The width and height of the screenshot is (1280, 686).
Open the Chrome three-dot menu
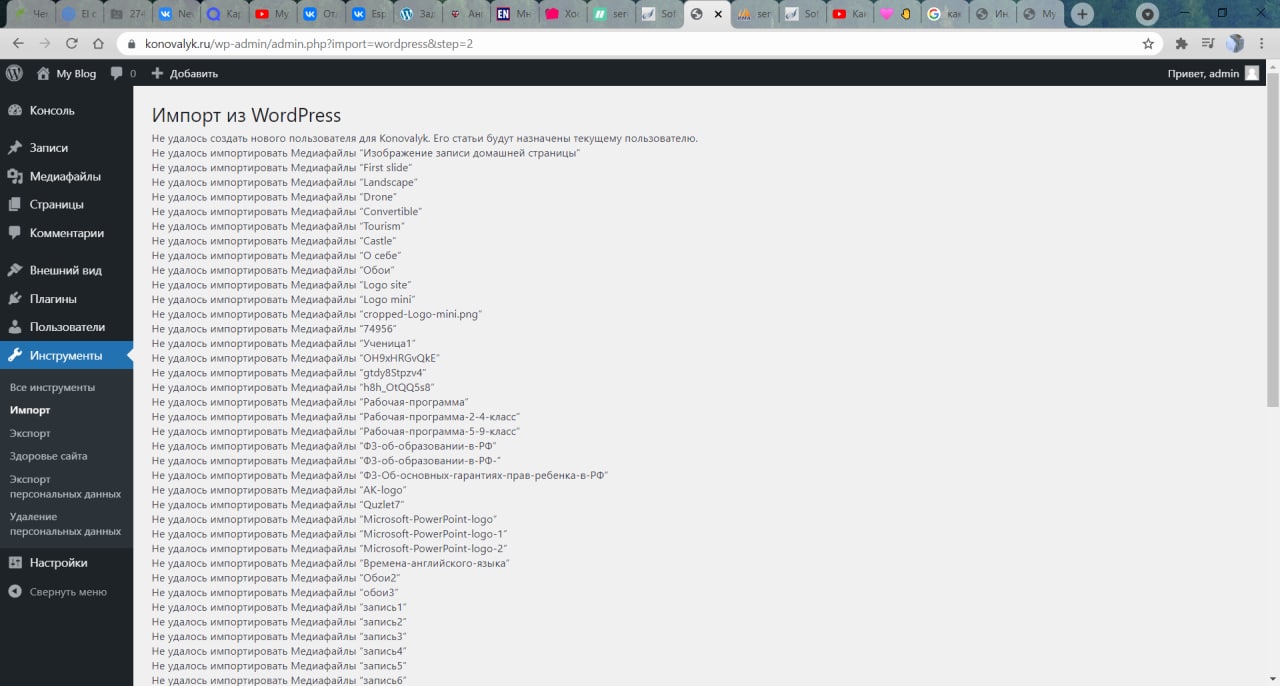[1262, 44]
